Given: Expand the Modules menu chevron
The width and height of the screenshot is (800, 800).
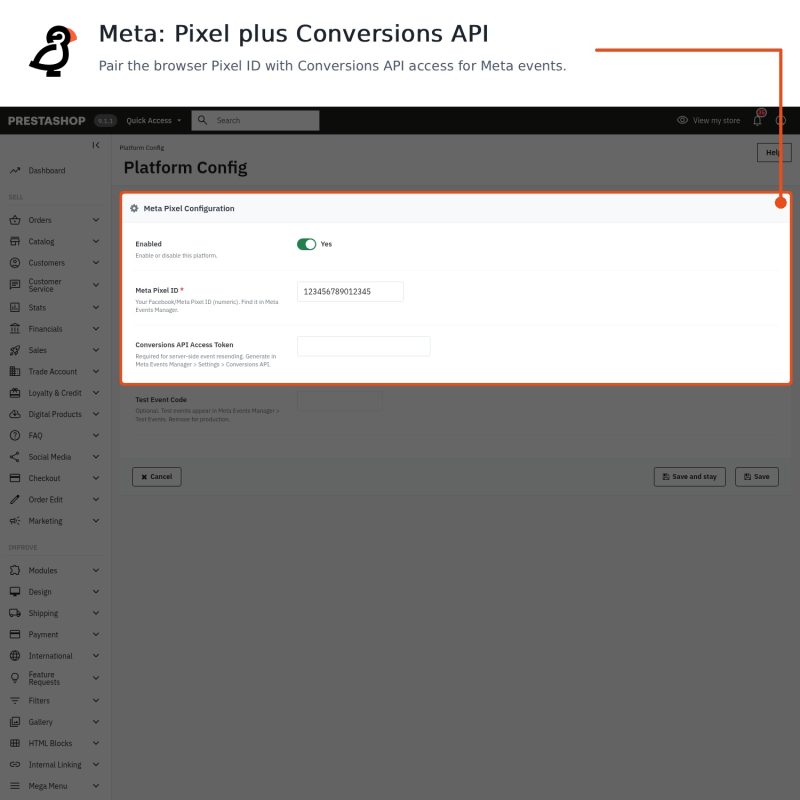Looking at the screenshot, I should [96, 570].
